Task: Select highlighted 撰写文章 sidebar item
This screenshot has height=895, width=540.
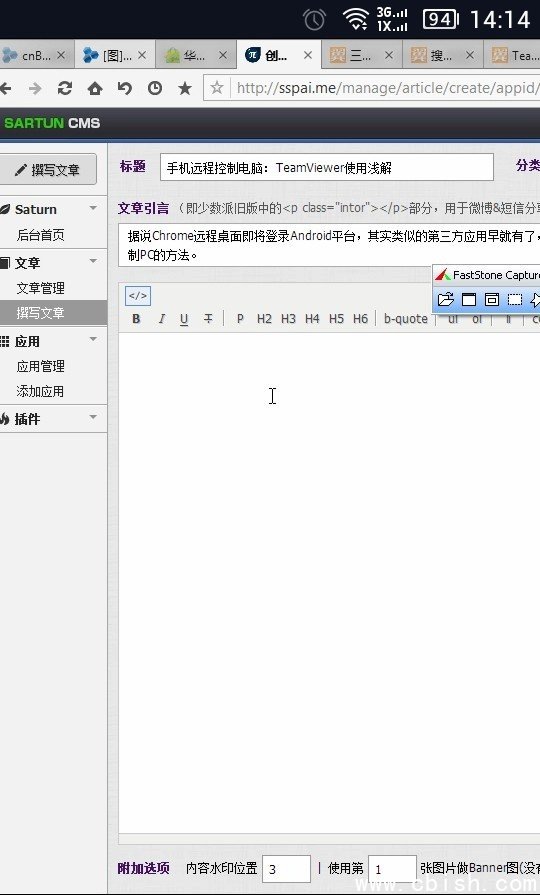Action: point(53,313)
